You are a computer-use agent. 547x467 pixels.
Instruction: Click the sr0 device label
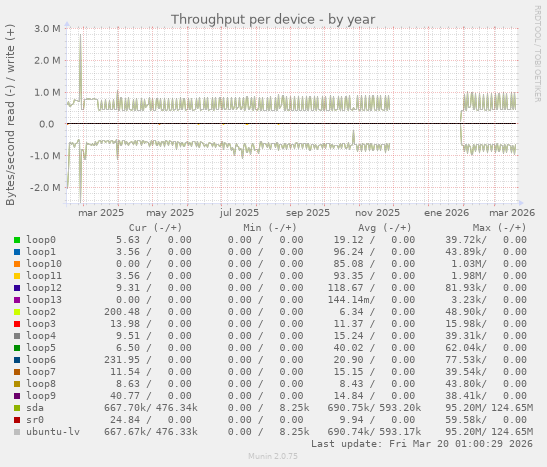35,420
